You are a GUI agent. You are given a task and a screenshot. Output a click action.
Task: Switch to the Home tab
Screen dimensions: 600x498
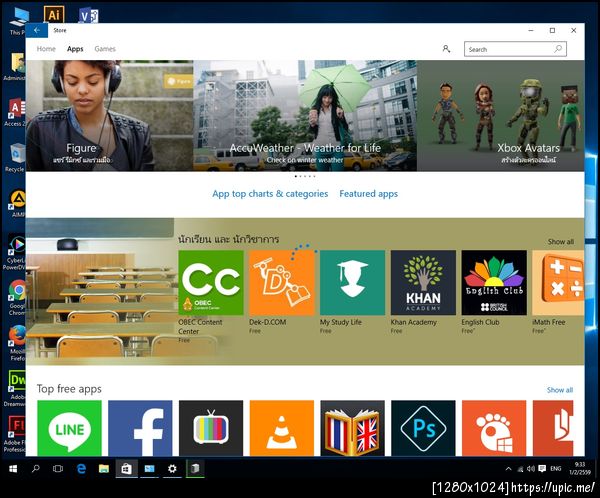(x=46, y=49)
